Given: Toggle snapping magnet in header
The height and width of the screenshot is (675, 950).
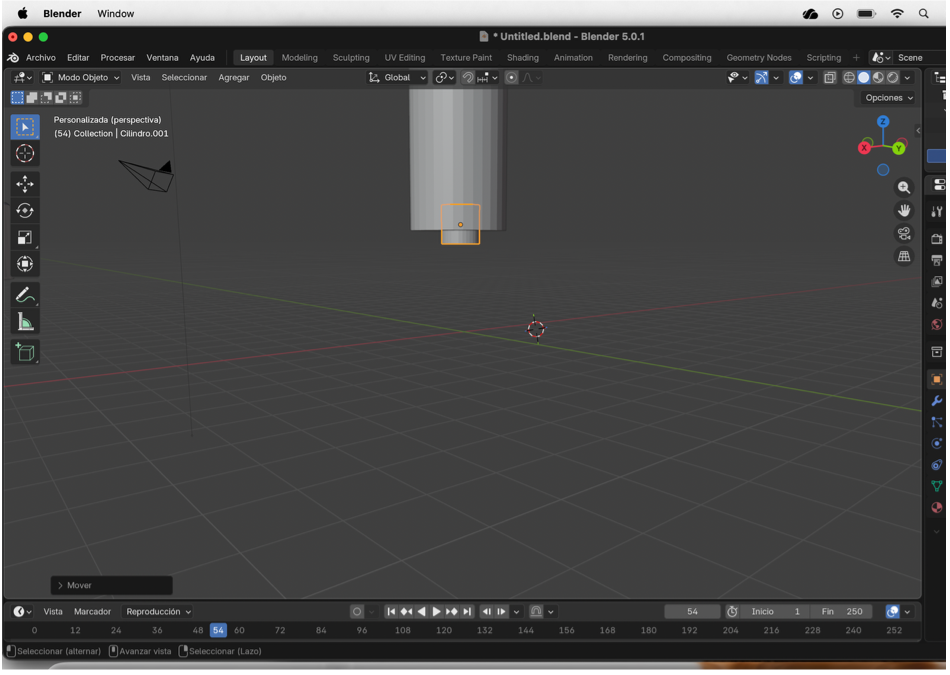Looking at the screenshot, I should [x=468, y=78].
